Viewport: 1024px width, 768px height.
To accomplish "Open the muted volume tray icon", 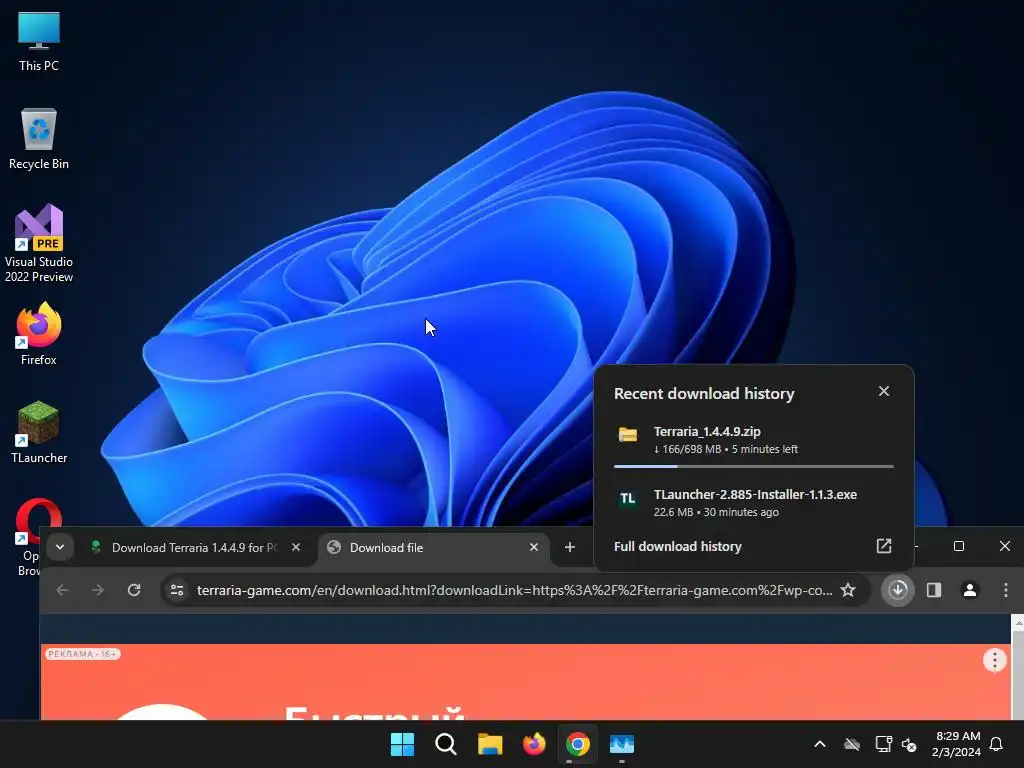I will click(909, 744).
